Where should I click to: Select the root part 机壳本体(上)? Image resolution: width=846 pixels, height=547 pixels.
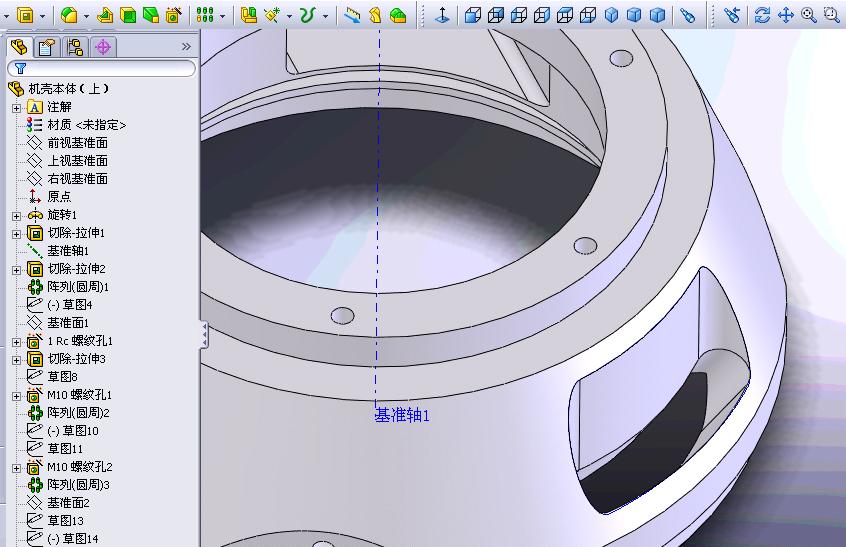click(x=69, y=88)
